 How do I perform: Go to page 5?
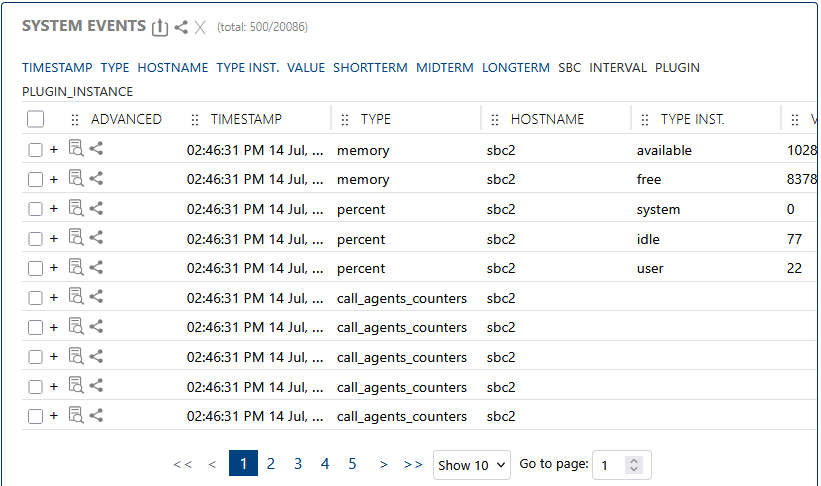(x=352, y=463)
